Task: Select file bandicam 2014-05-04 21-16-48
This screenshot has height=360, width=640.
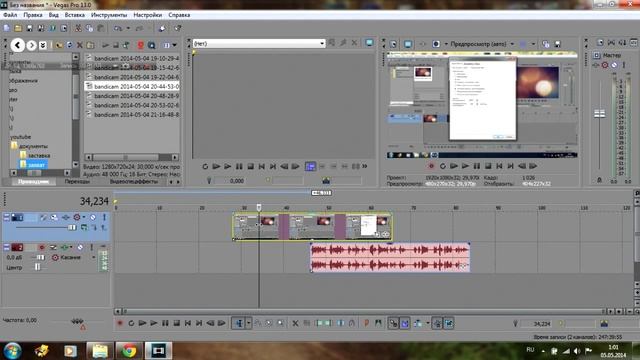Action: [x=133, y=115]
